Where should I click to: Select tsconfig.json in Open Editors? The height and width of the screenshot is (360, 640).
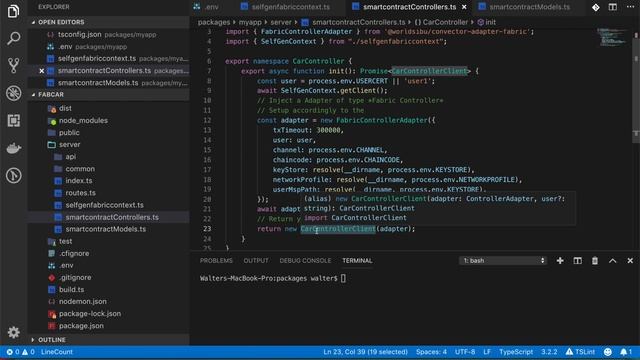click(x=108, y=35)
